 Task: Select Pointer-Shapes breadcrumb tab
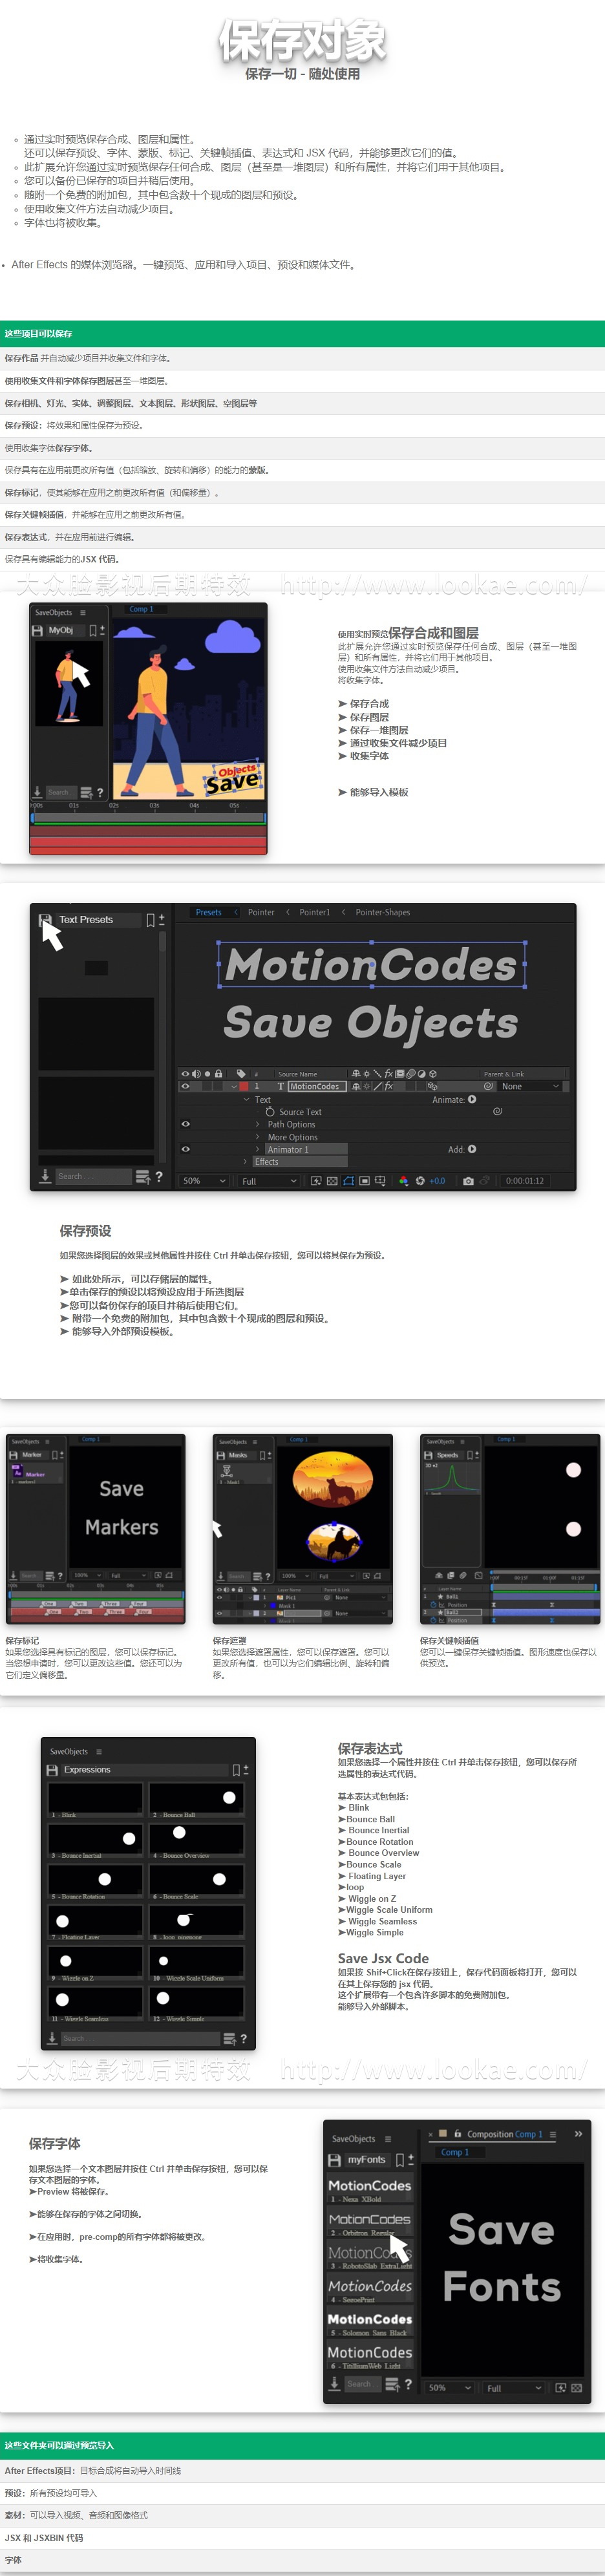[383, 912]
